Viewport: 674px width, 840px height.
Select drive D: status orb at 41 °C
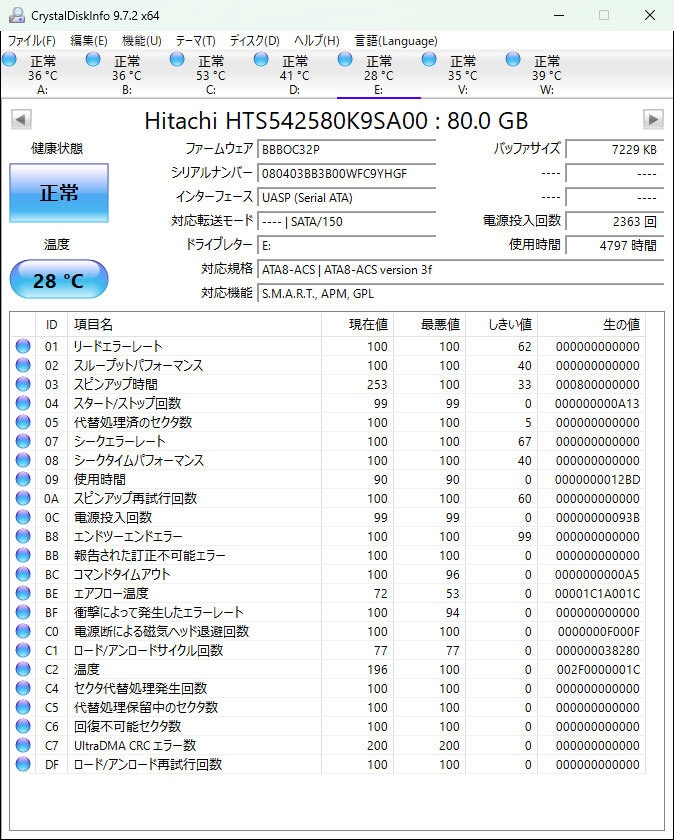click(x=261, y=59)
